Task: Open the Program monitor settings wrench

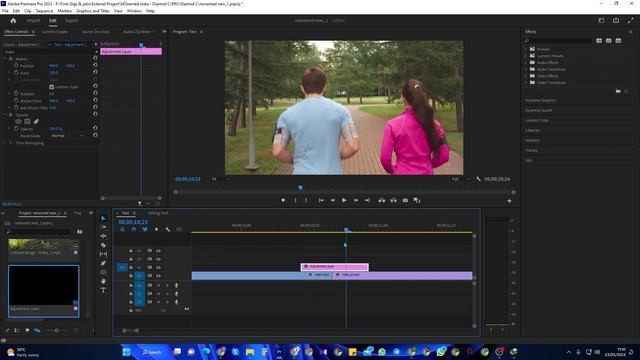Action: coord(478,179)
